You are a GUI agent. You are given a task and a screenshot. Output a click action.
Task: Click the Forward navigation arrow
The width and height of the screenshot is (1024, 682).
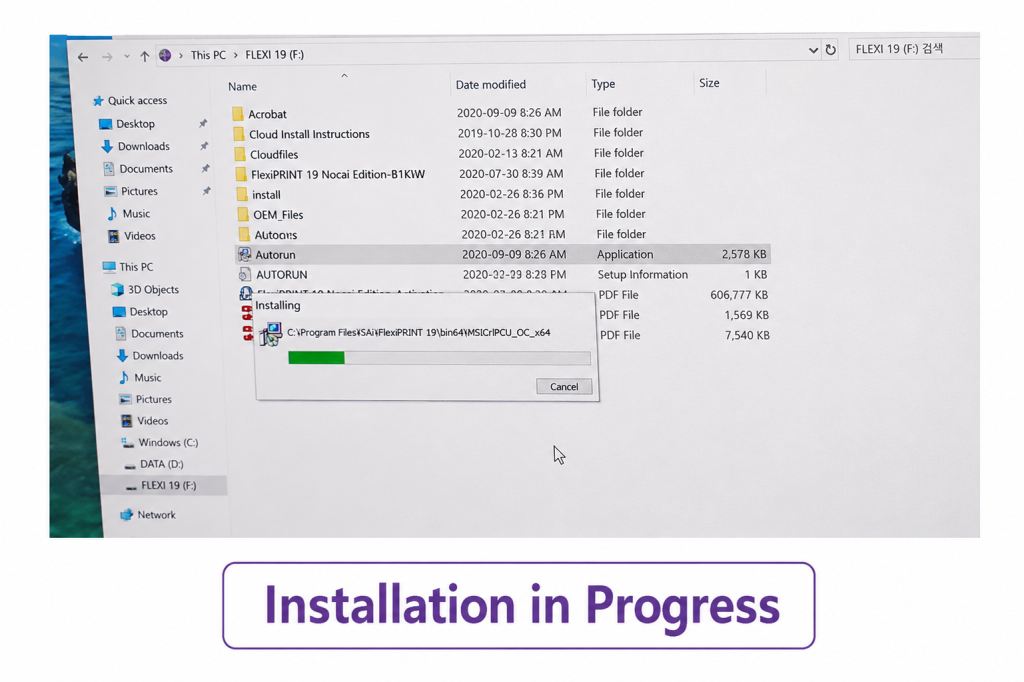click(x=106, y=57)
